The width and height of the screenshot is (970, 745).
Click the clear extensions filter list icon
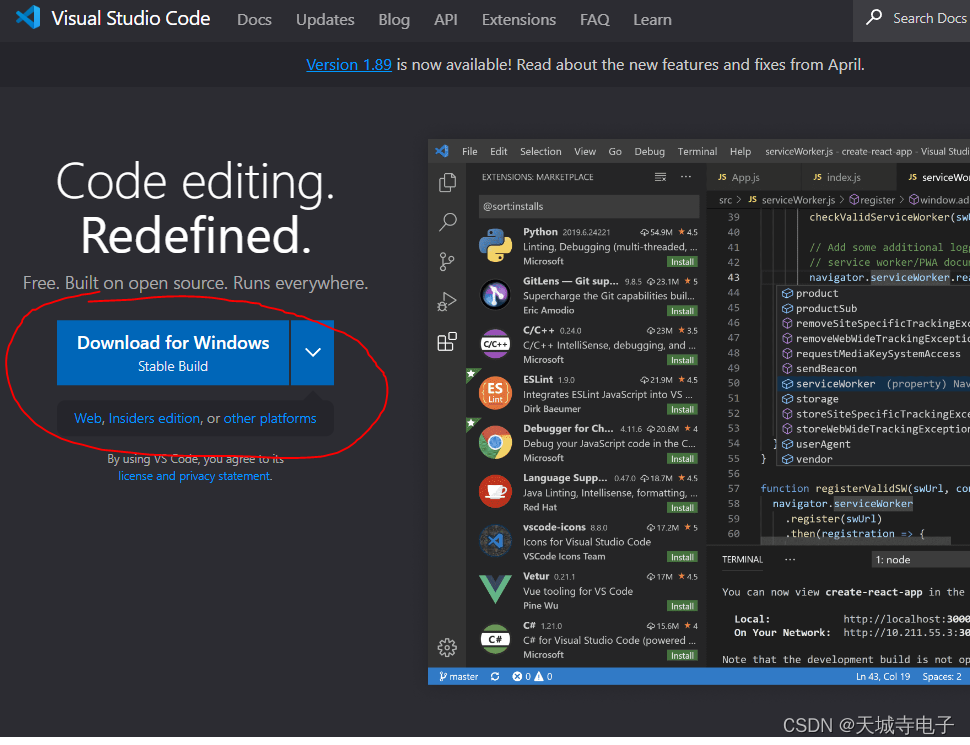(x=661, y=177)
